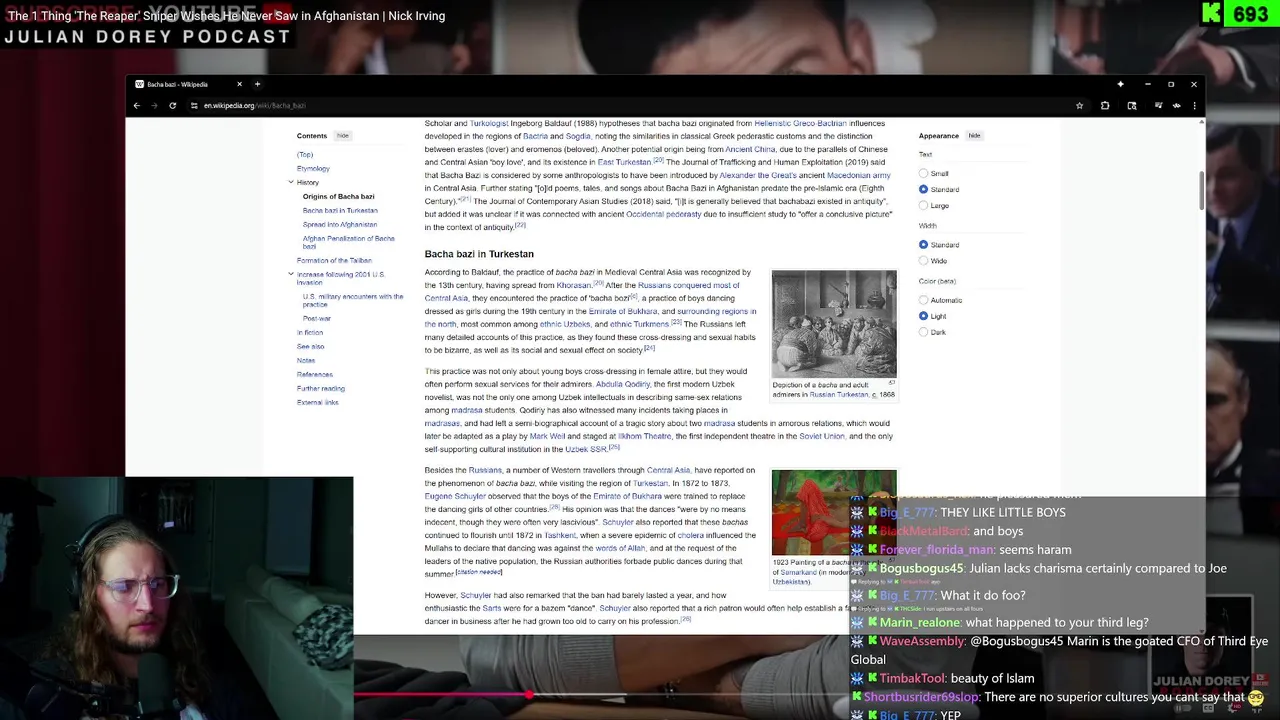
Task: Select Large text size option
Action: click(924, 205)
